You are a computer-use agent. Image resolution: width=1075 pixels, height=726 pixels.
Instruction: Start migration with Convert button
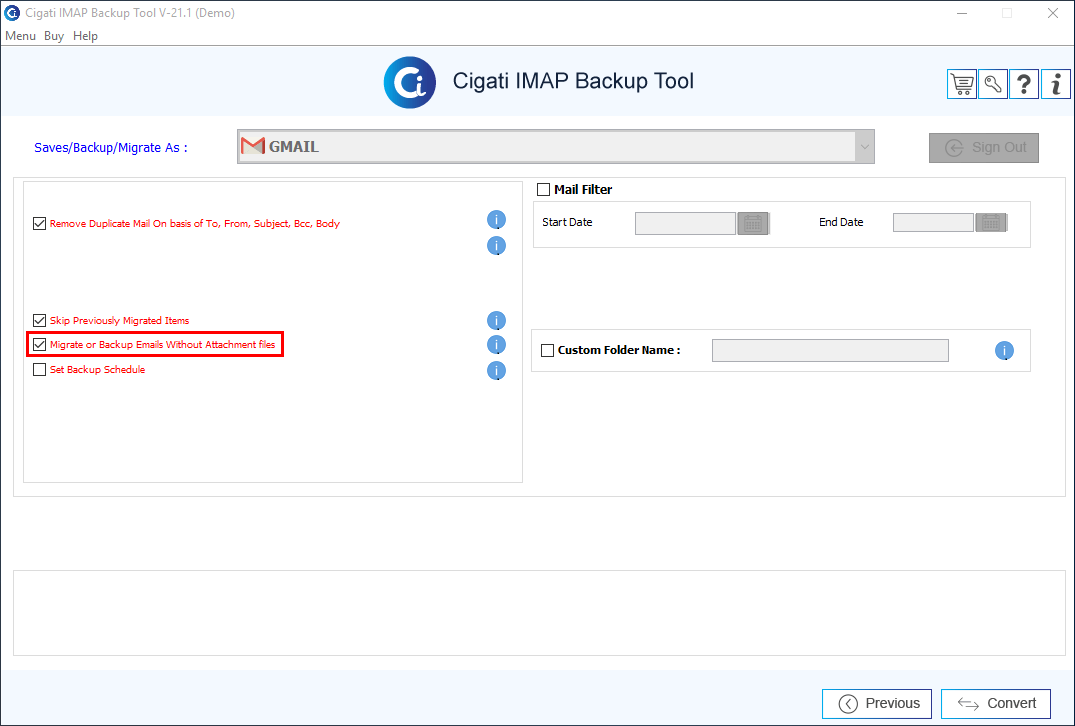(x=995, y=703)
